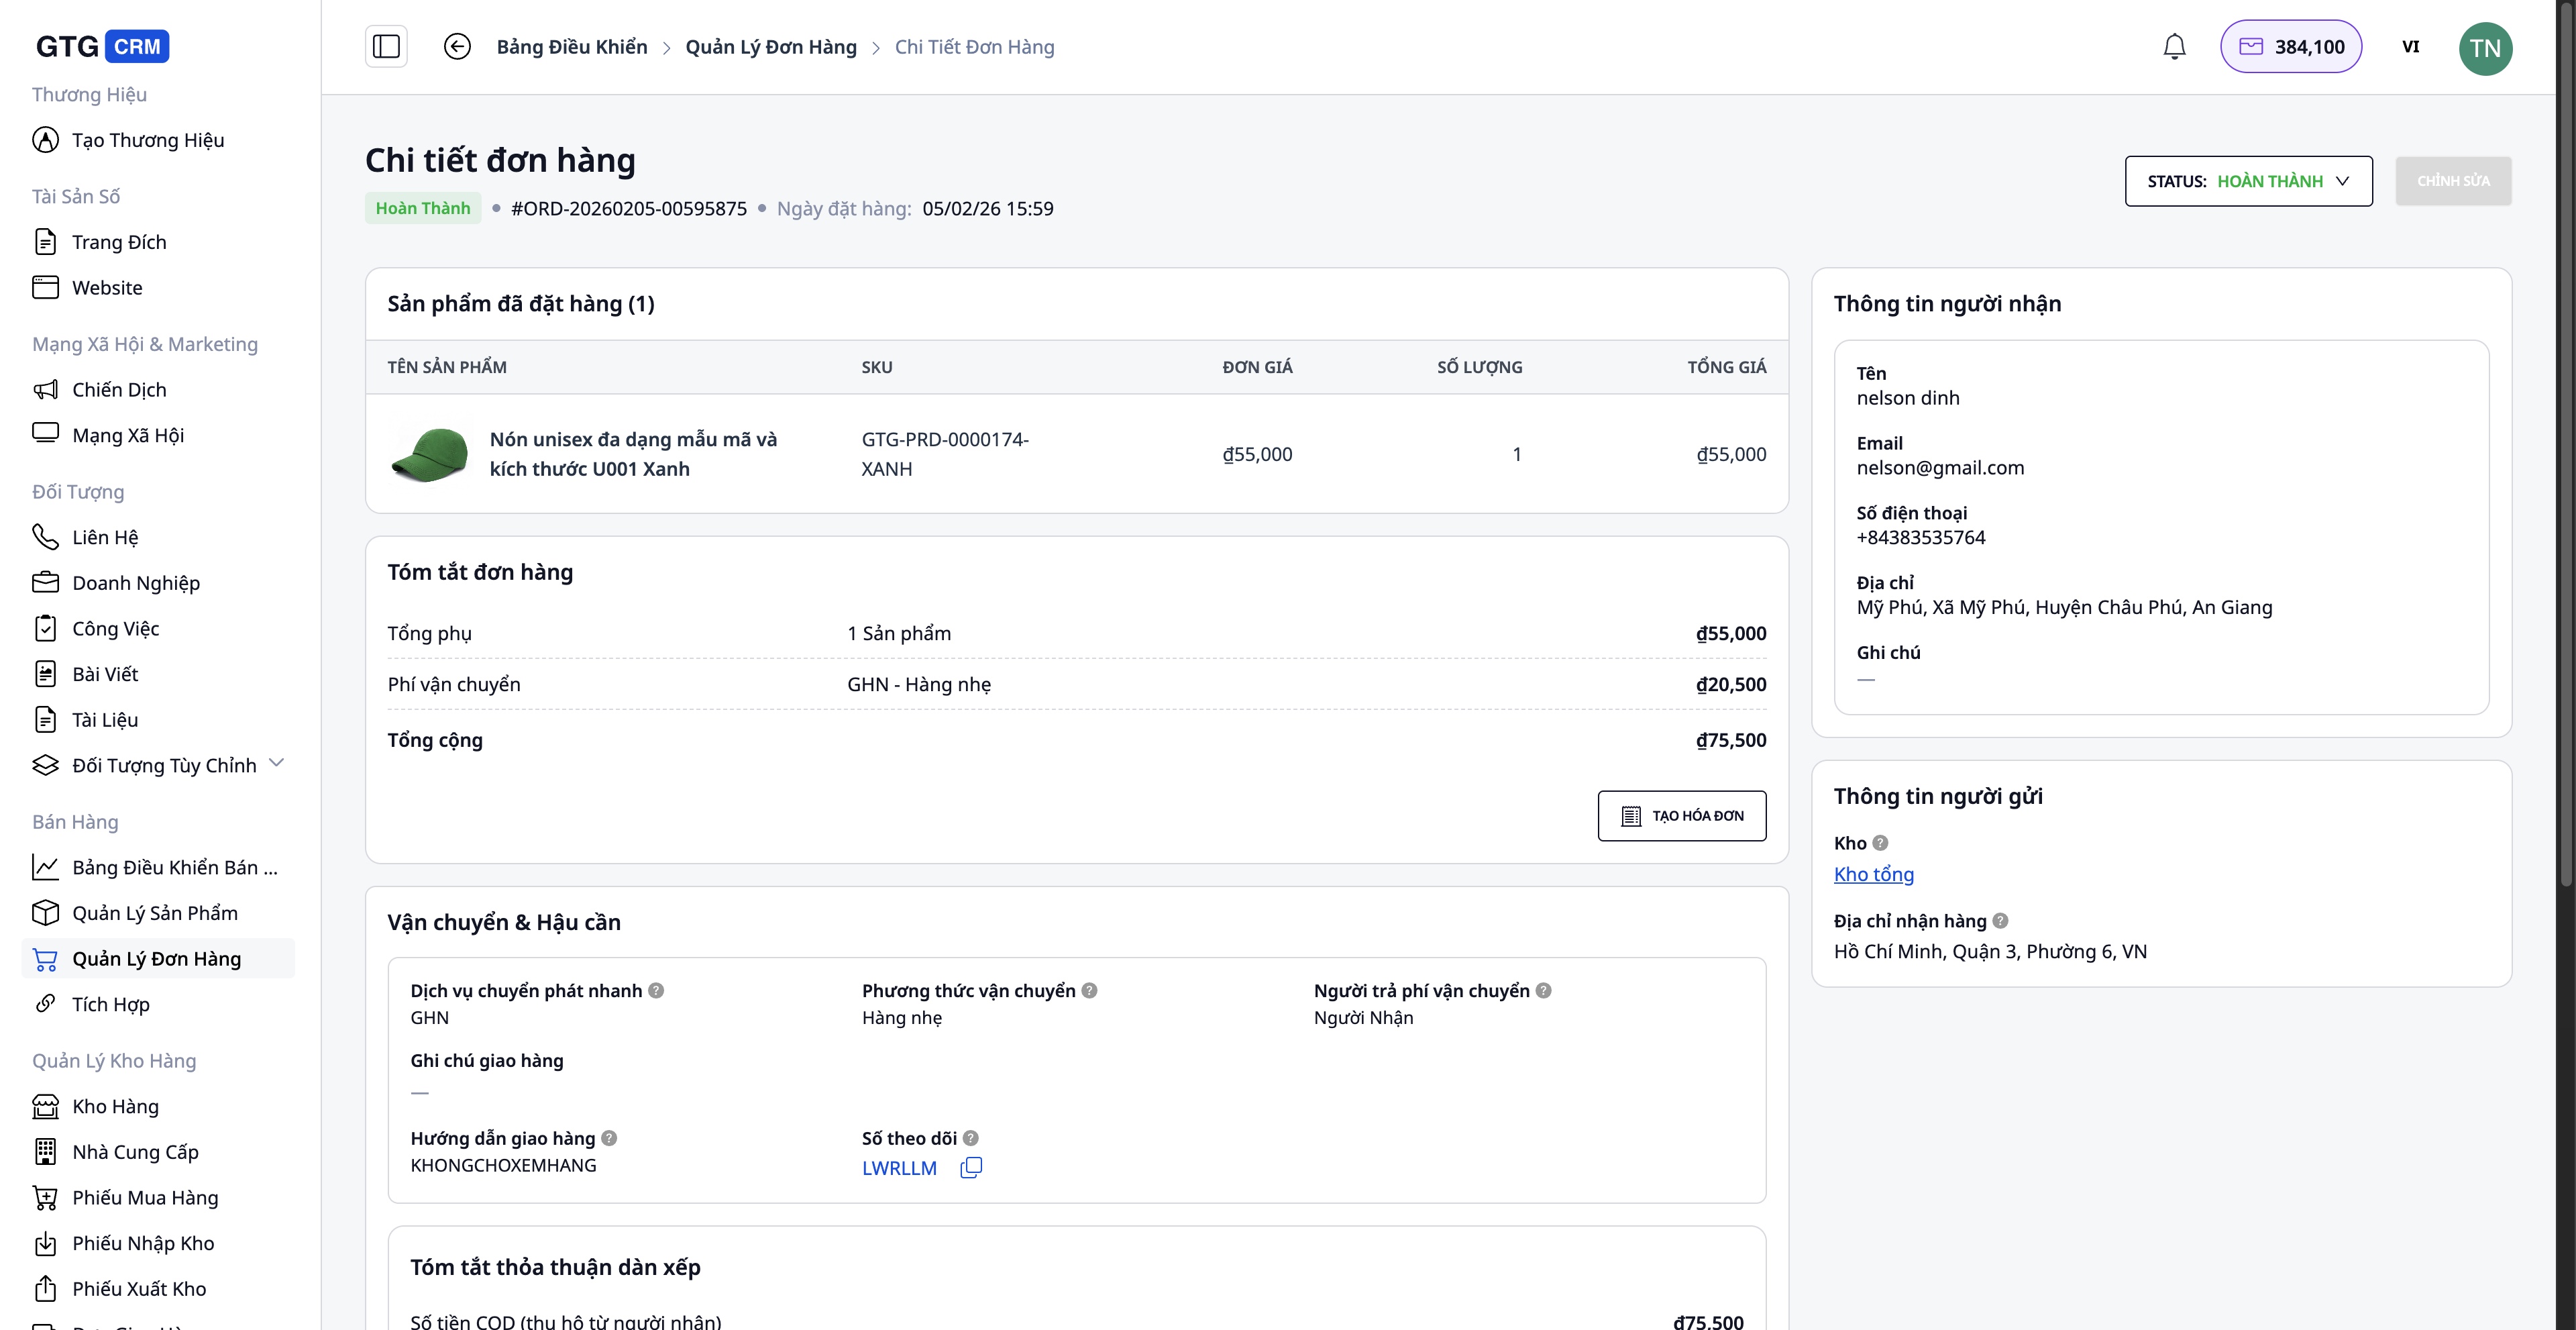
Task: Open the Kho tổng warehouse link
Action: coord(1873,874)
